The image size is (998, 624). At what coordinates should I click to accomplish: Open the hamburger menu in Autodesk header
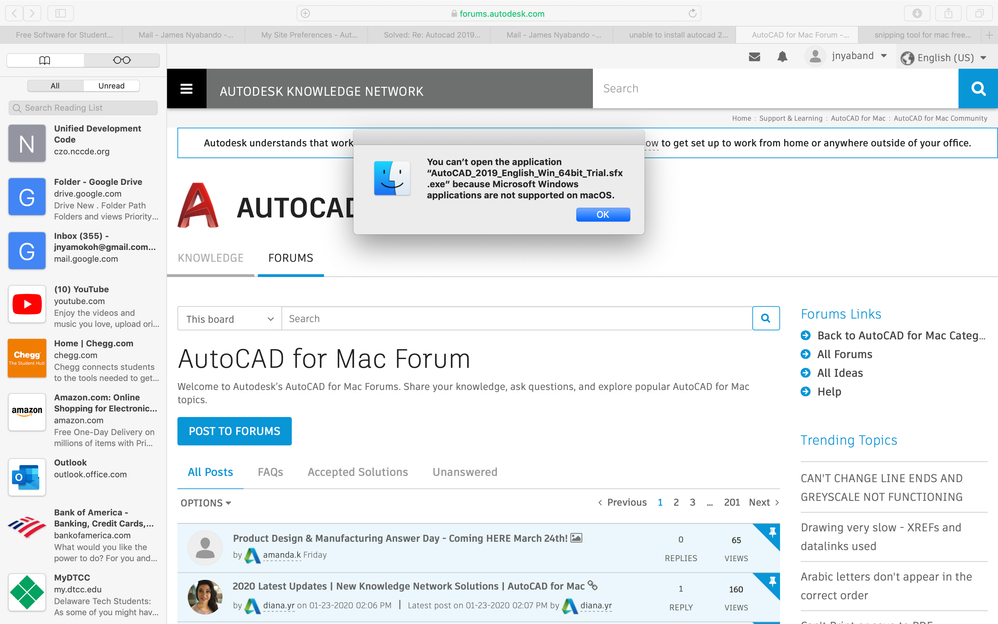[x=186, y=89]
